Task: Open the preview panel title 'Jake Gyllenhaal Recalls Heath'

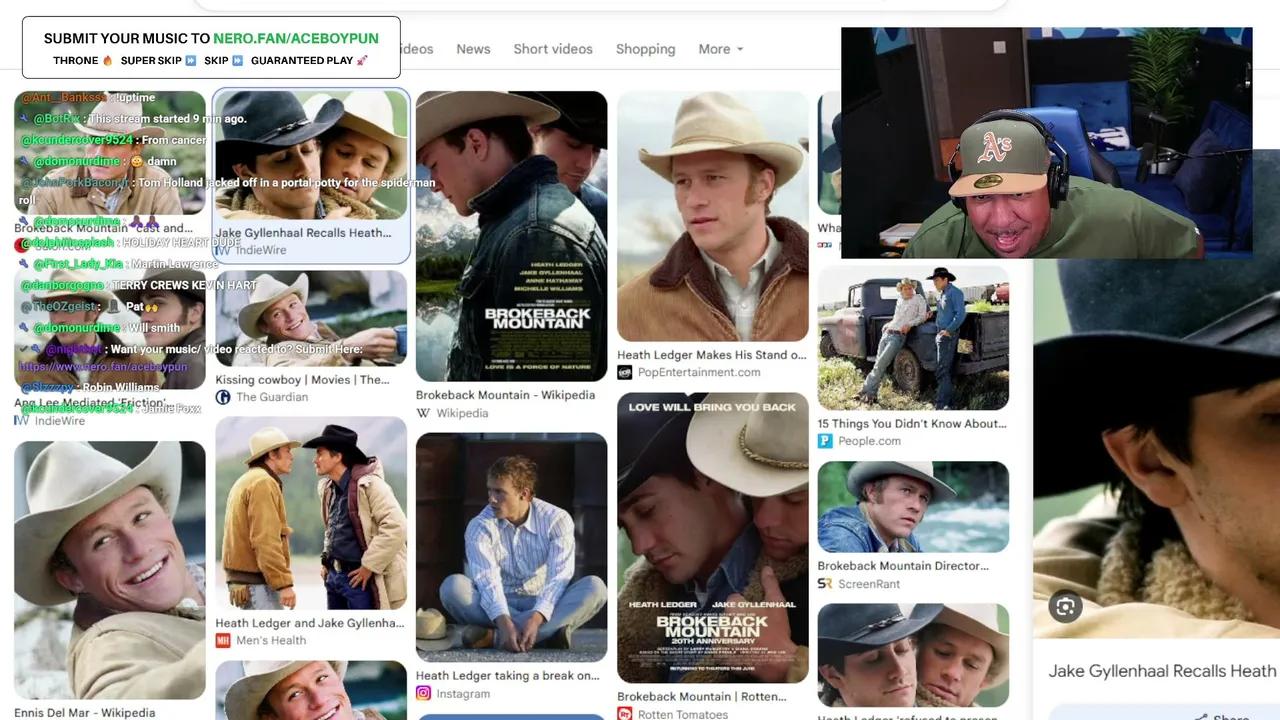Action: (x=1162, y=671)
